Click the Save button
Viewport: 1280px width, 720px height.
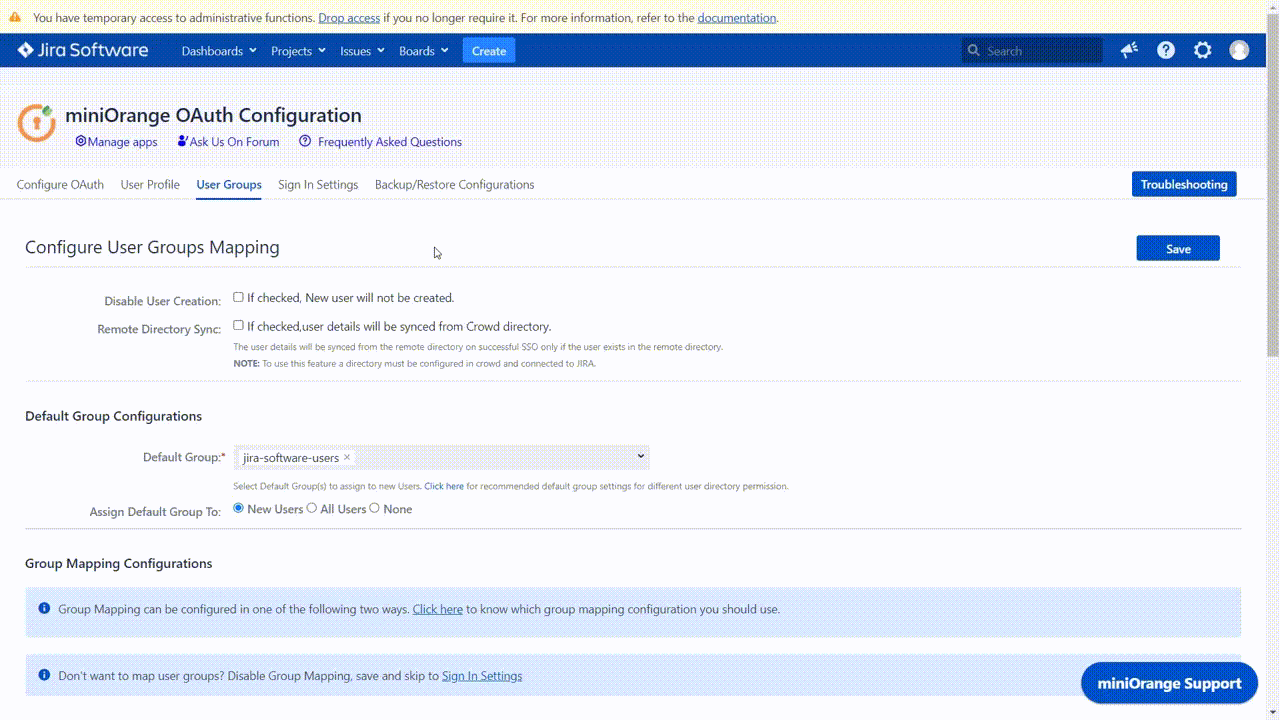coord(1178,248)
